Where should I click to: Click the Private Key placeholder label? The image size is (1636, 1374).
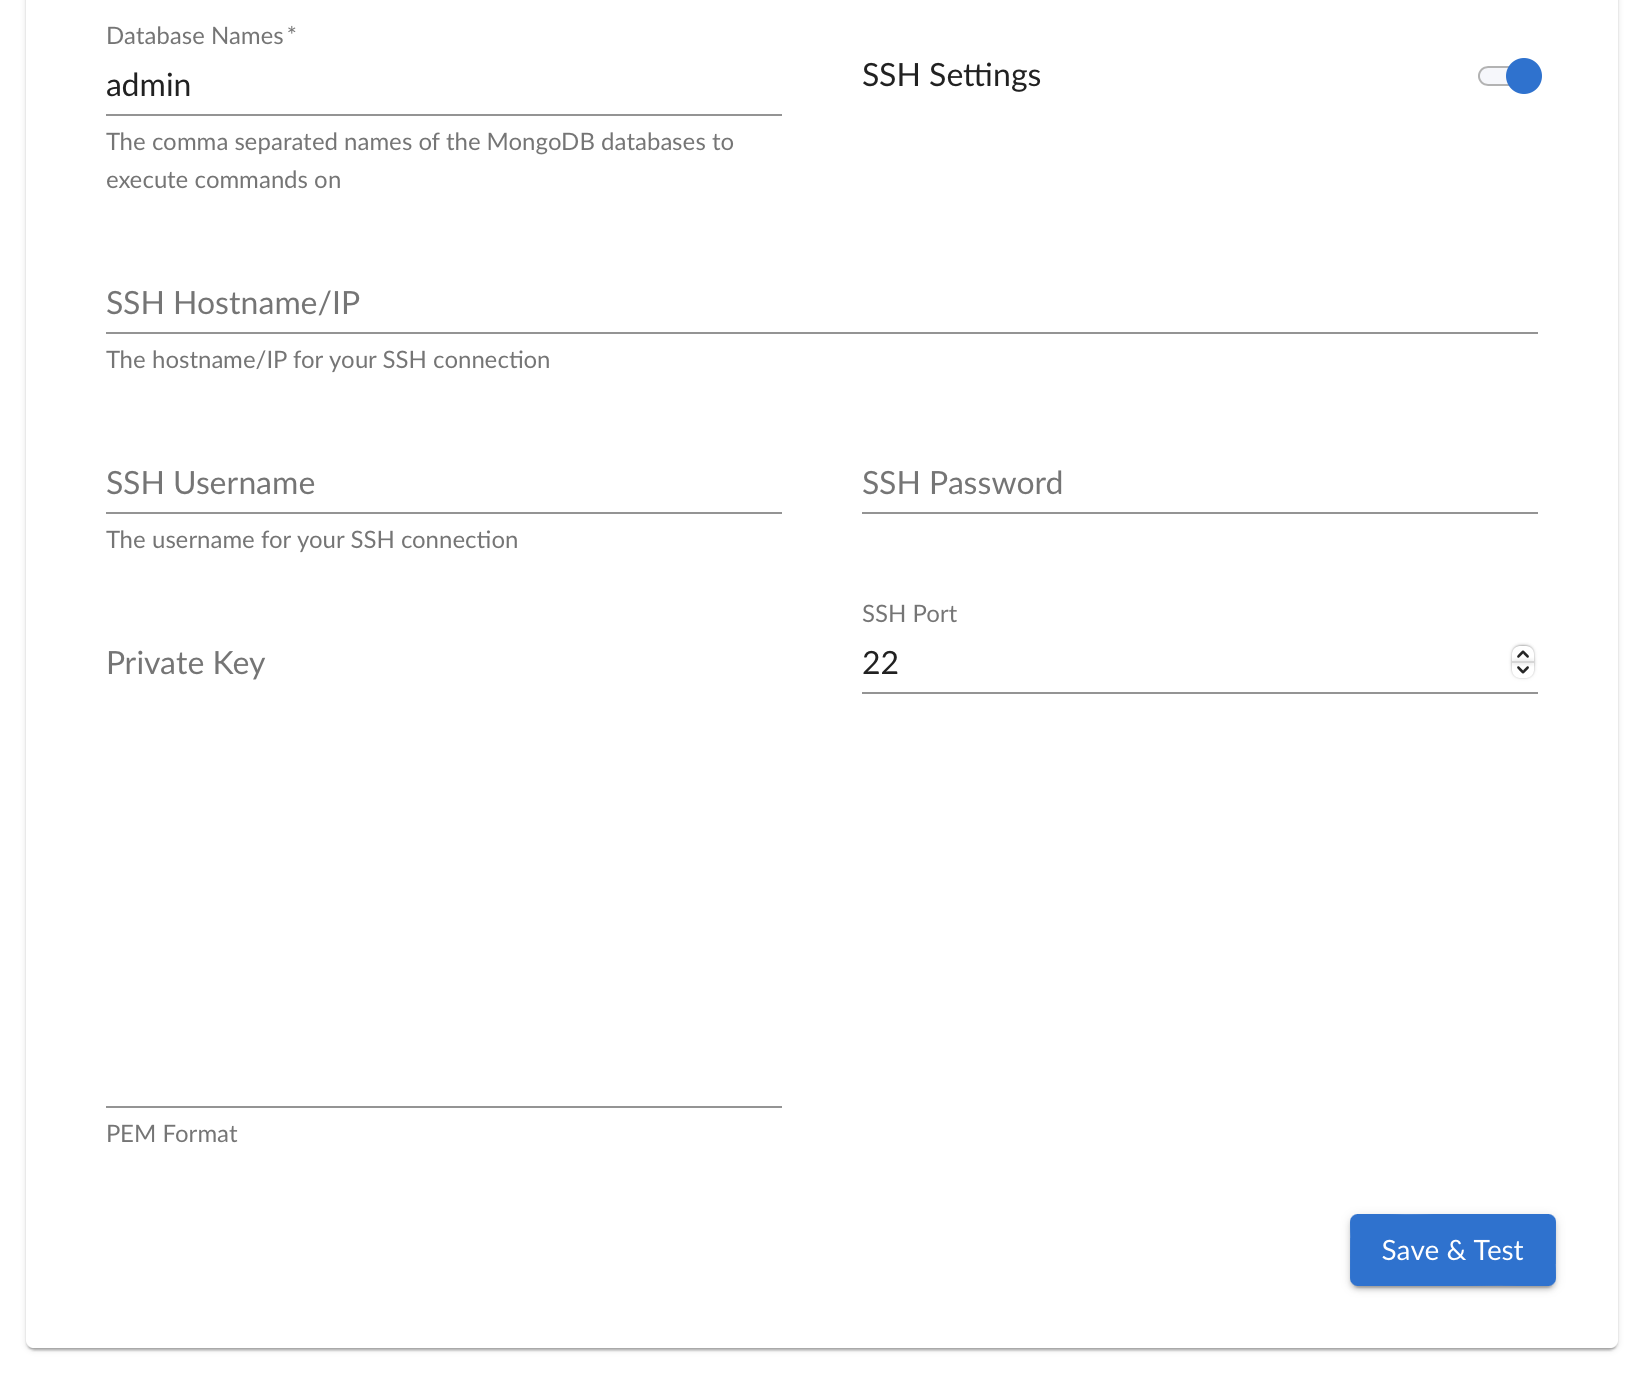[x=186, y=664]
